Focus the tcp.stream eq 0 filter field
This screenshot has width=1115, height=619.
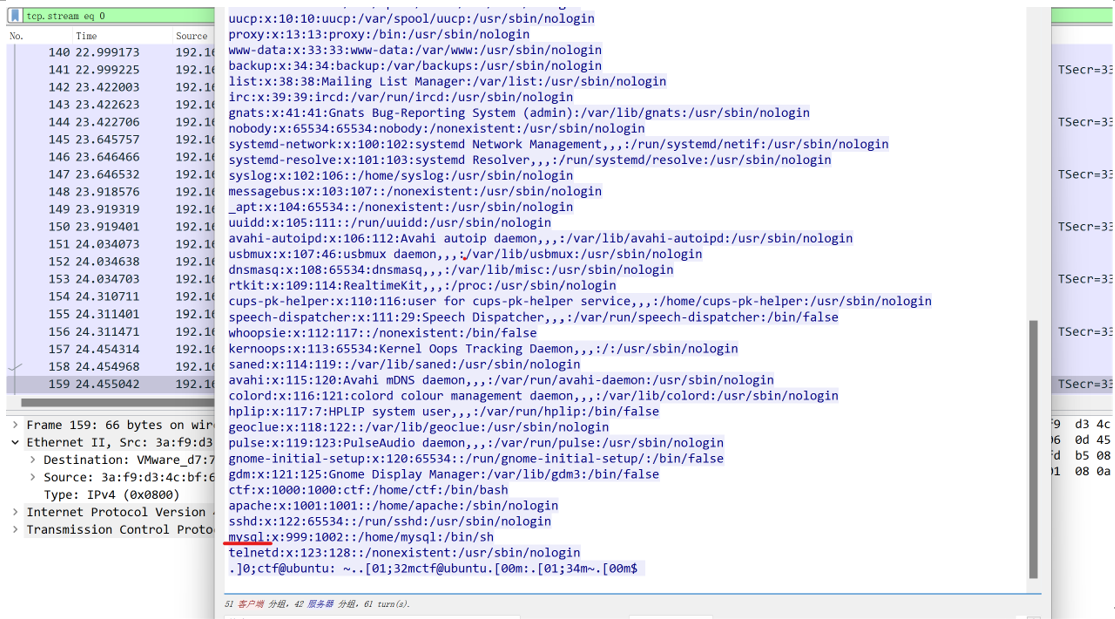click(119, 15)
